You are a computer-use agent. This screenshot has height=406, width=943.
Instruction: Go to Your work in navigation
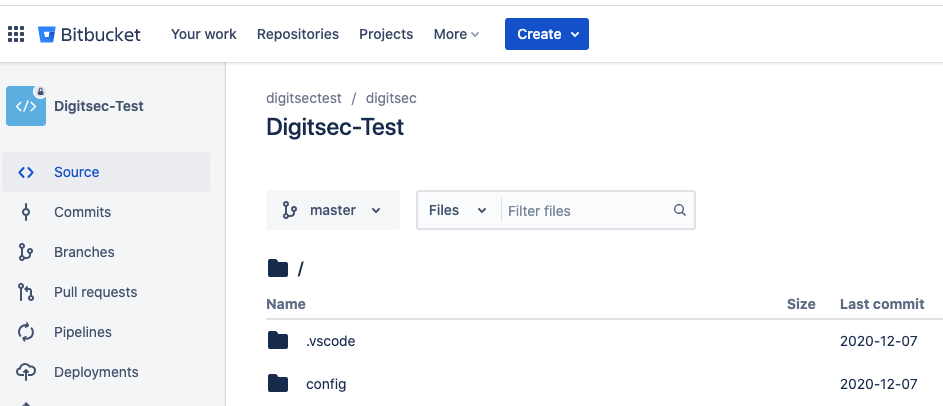(204, 34)
